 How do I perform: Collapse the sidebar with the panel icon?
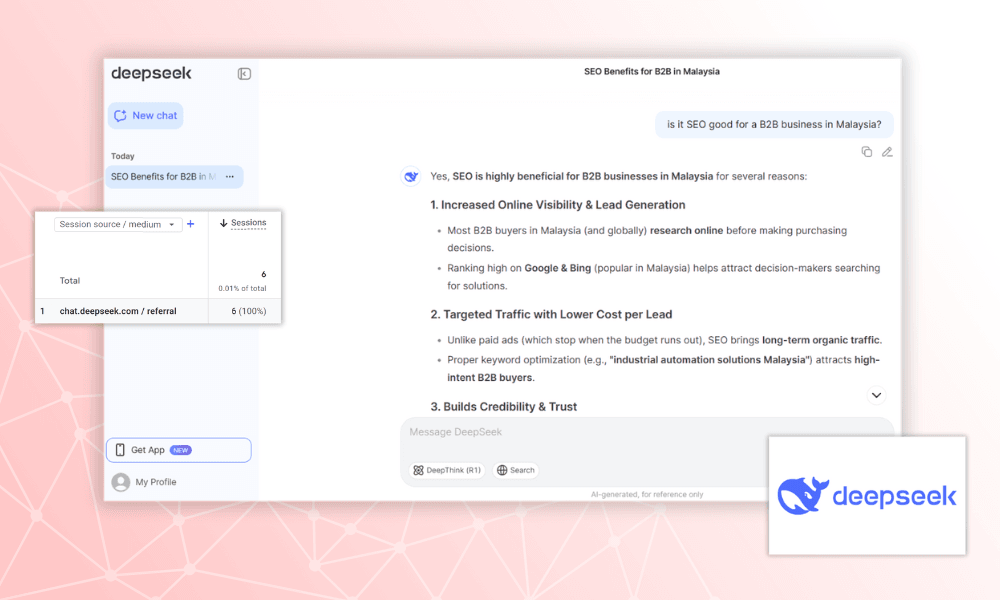(x=244, y=73)
